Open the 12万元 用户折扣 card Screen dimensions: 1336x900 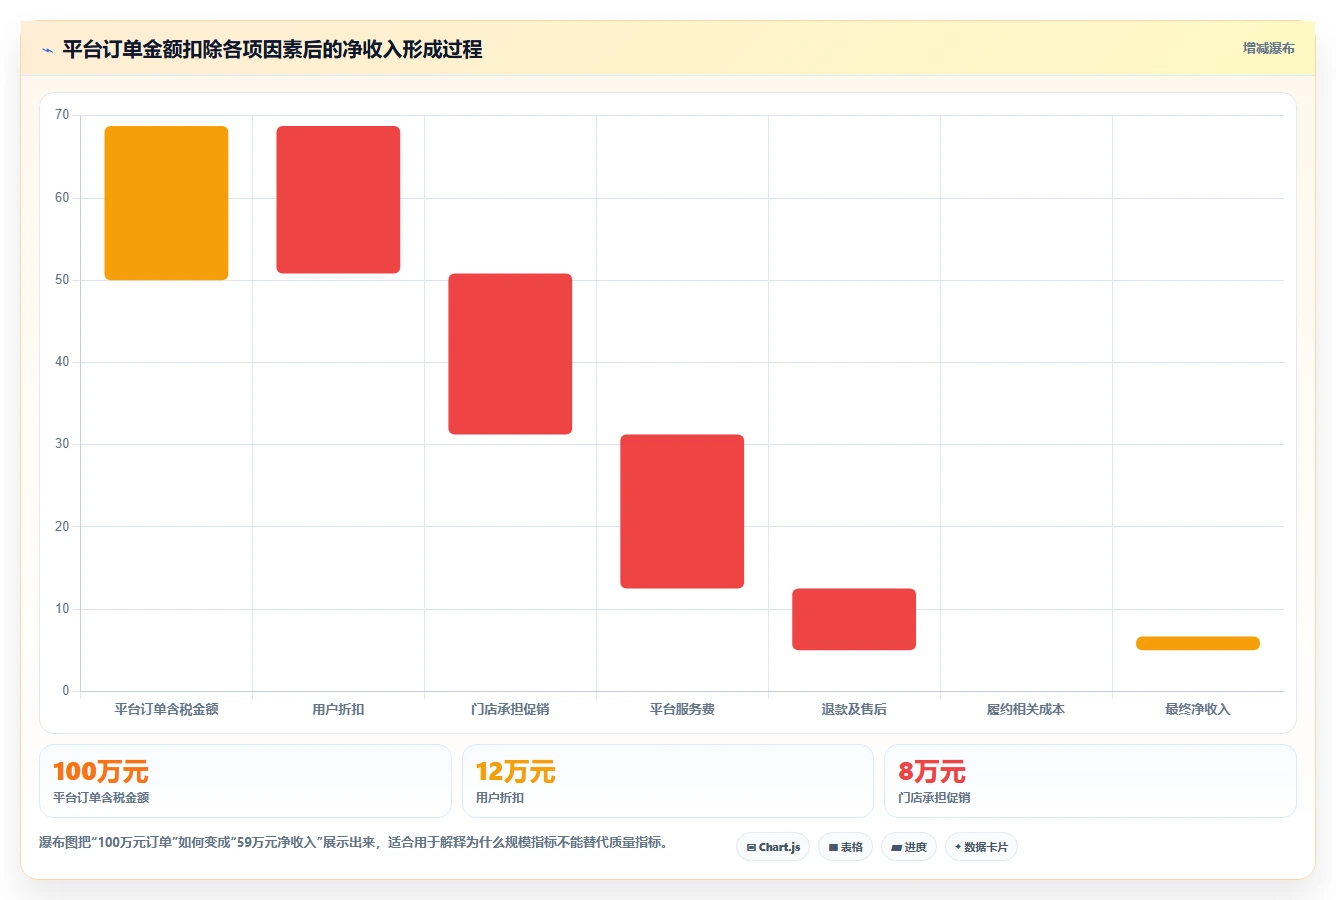point(668,781)
